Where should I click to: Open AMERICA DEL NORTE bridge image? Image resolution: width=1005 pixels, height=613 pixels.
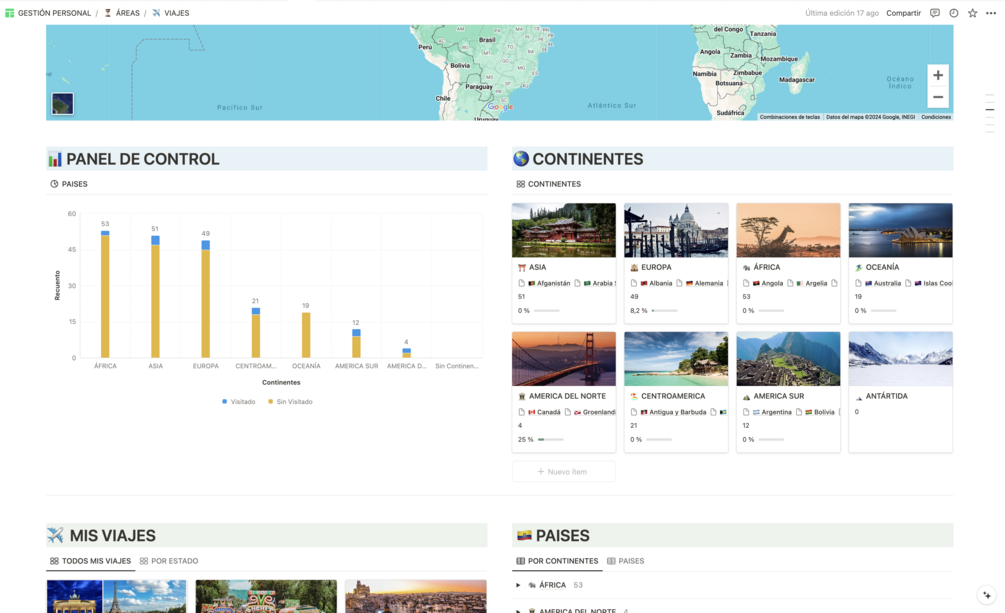point(563,359)
